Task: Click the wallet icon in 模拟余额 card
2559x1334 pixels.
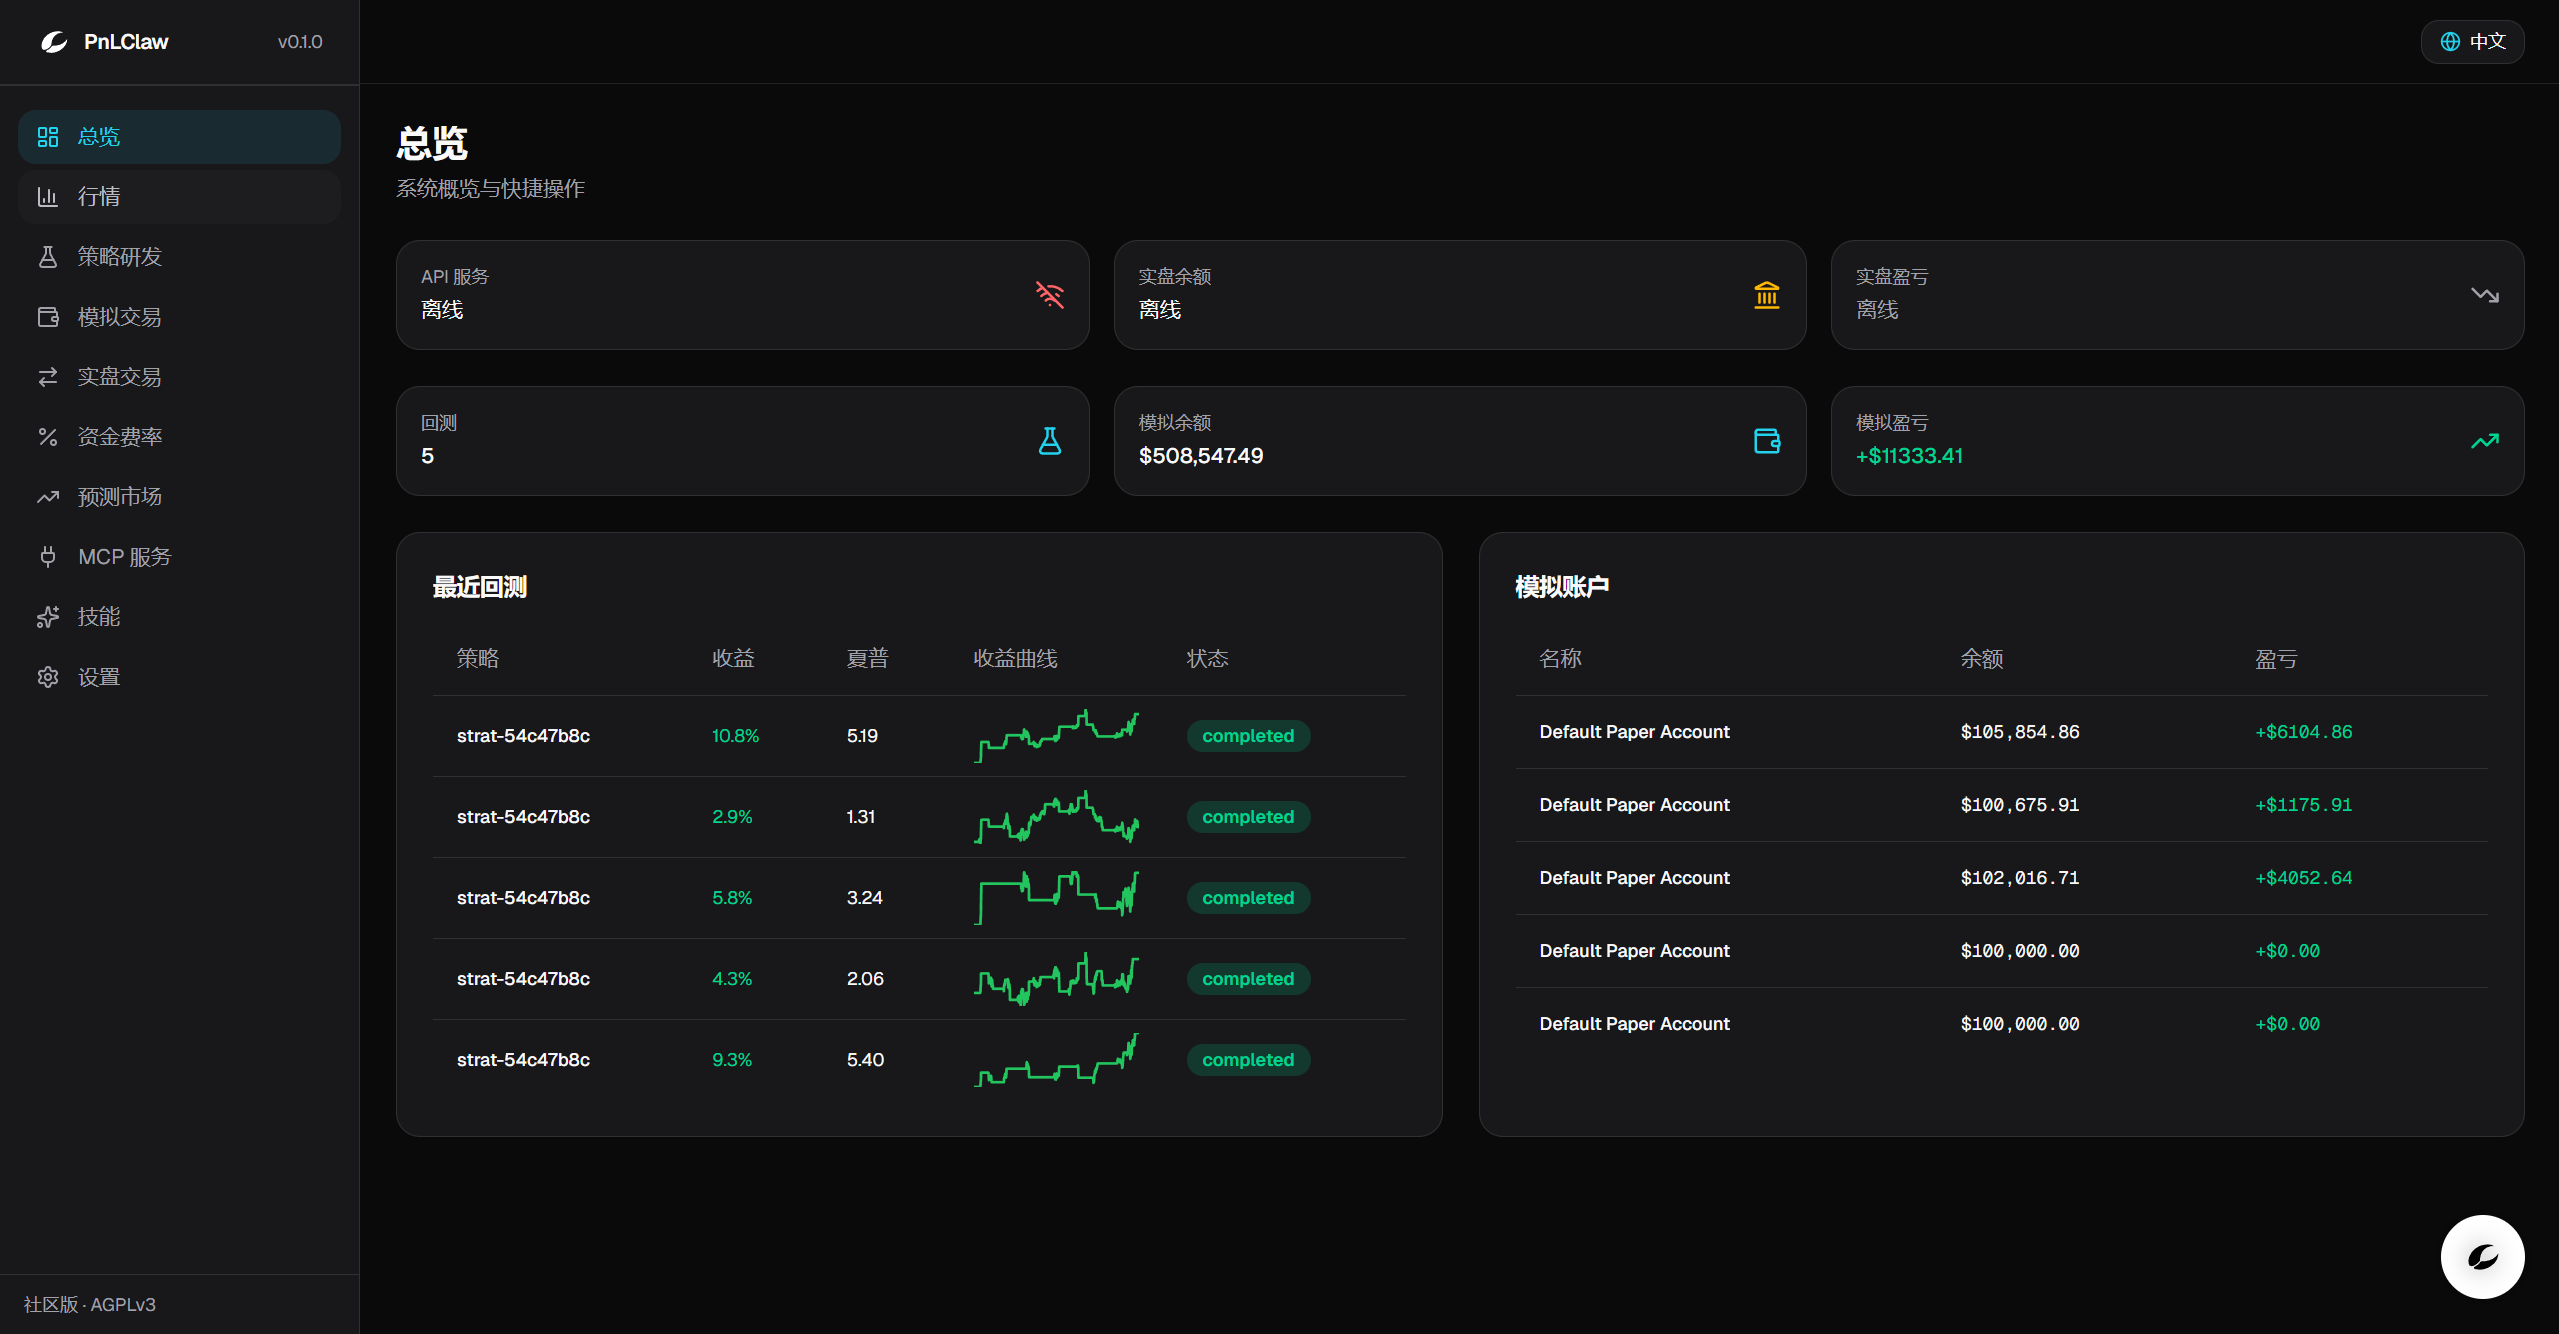Action: pyautogui.click(x=1767, y=441)
